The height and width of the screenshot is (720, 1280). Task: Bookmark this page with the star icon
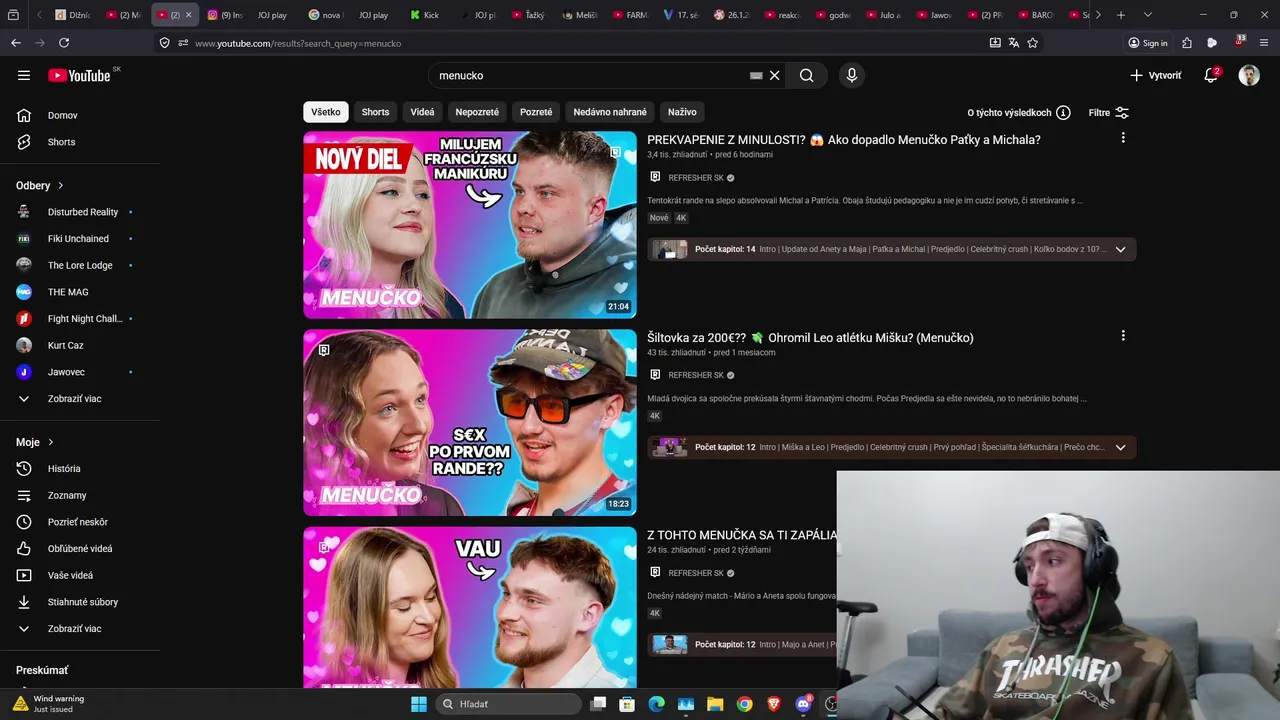[1033, 43]
